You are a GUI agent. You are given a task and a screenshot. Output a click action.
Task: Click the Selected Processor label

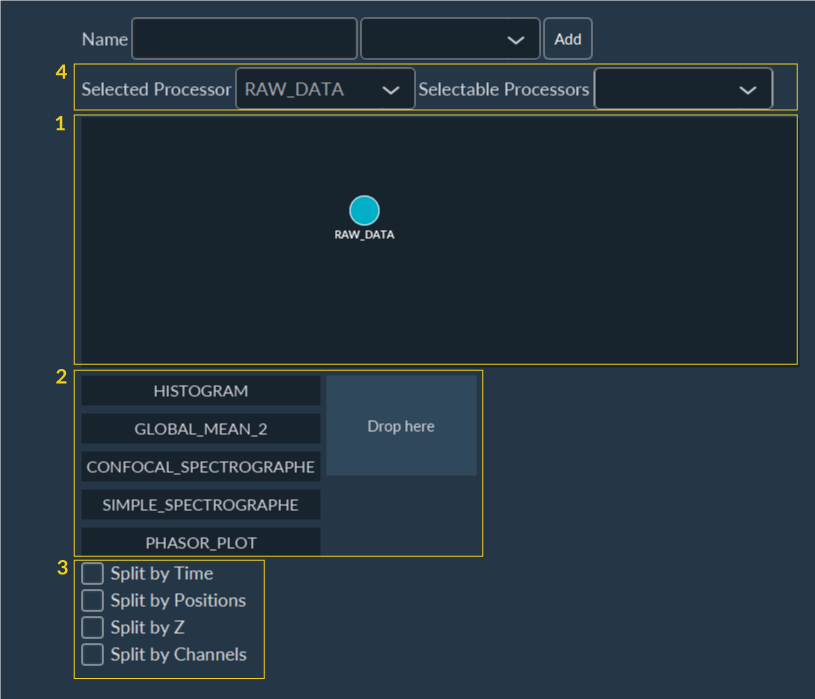[x=155, y=89]
